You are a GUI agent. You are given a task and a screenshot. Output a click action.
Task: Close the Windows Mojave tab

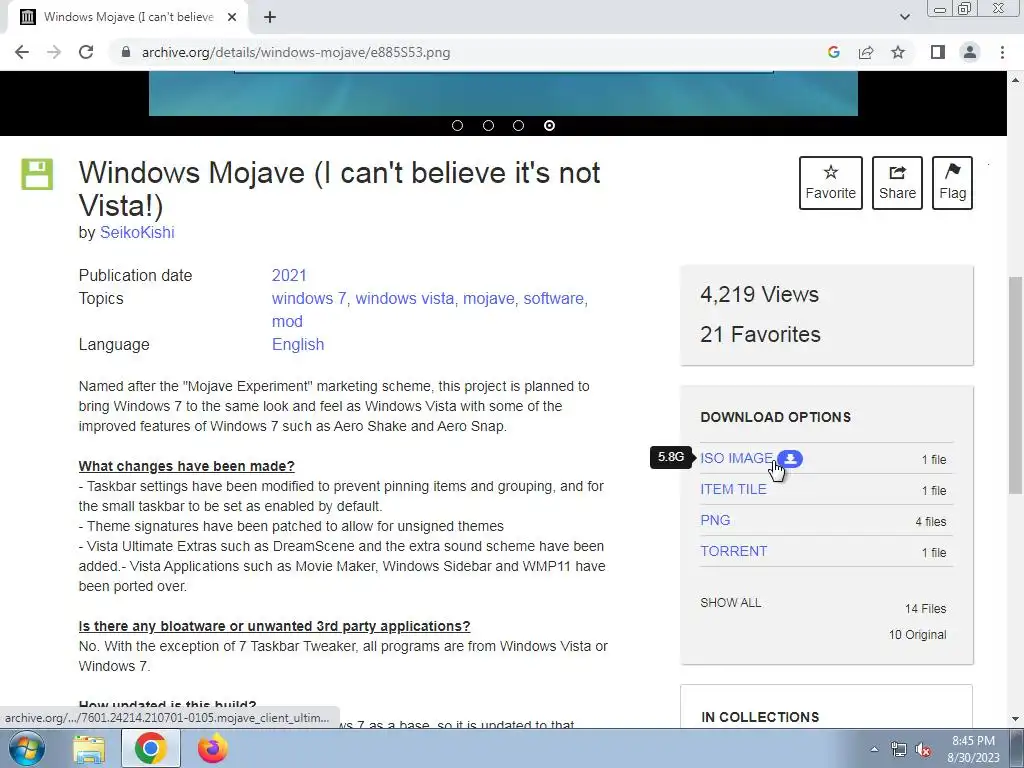coord(232,17)
